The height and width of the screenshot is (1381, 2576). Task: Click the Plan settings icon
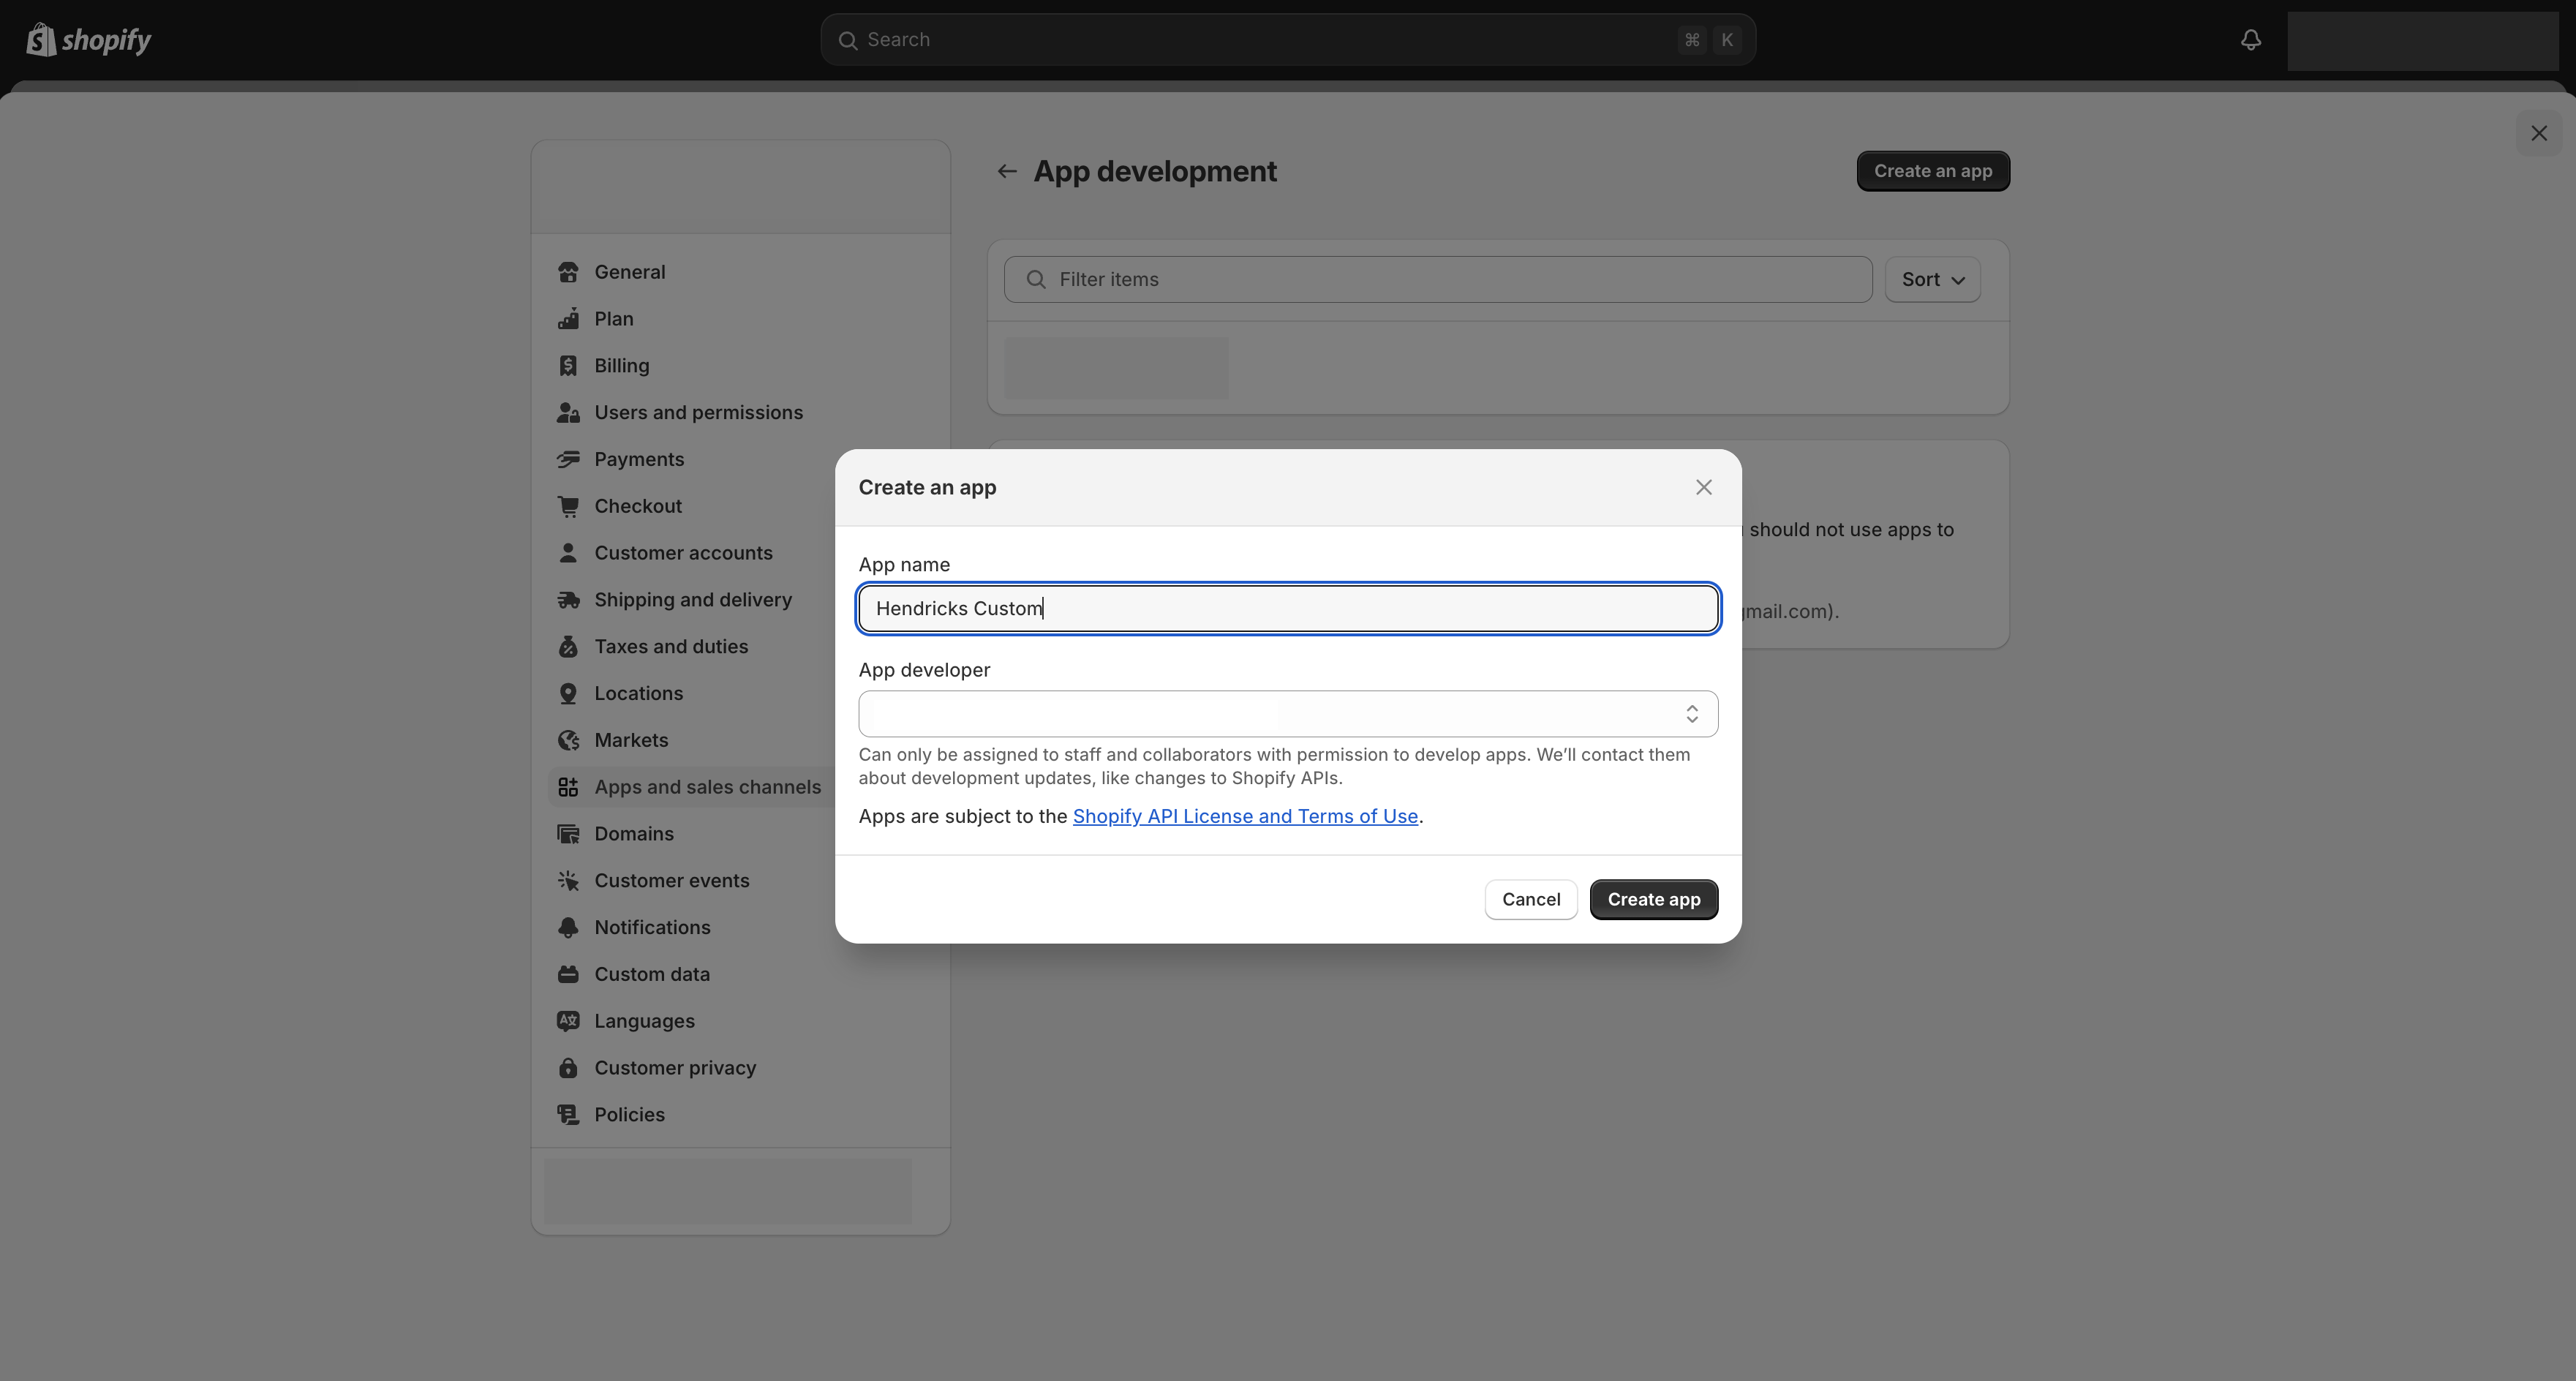pyautogui.click(x=569, y=318)
